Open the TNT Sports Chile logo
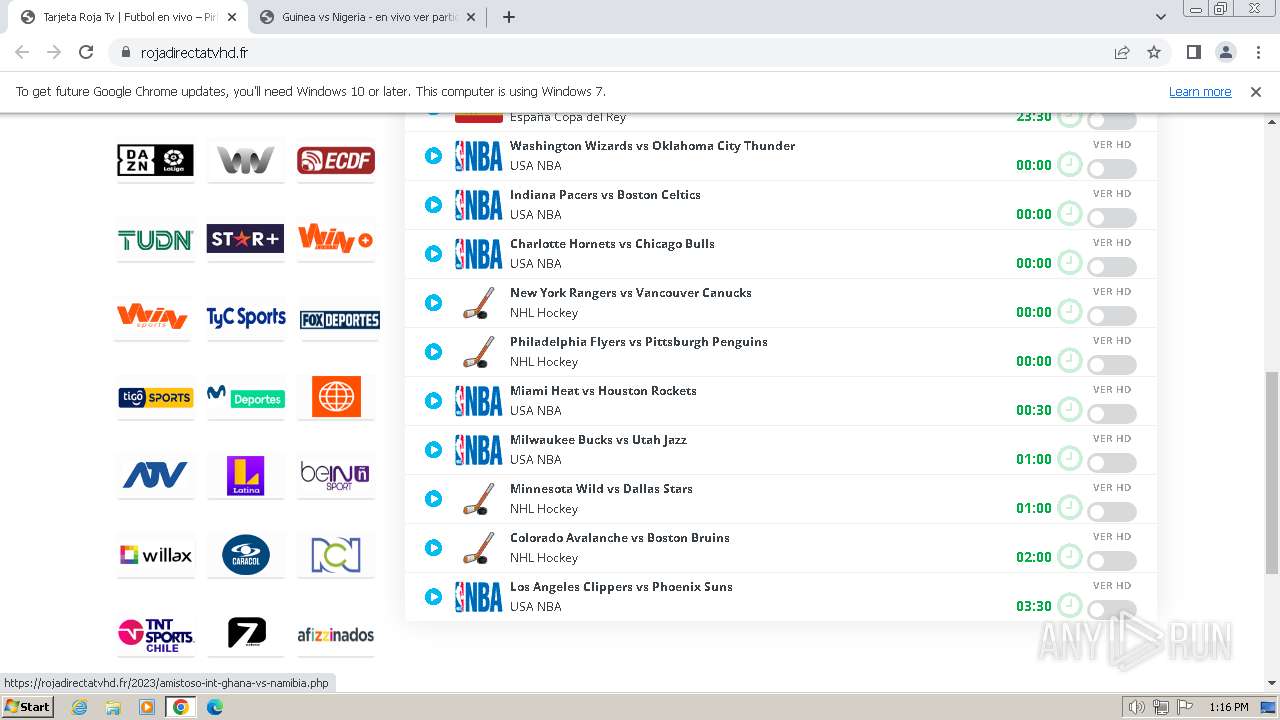 point(155,635)
